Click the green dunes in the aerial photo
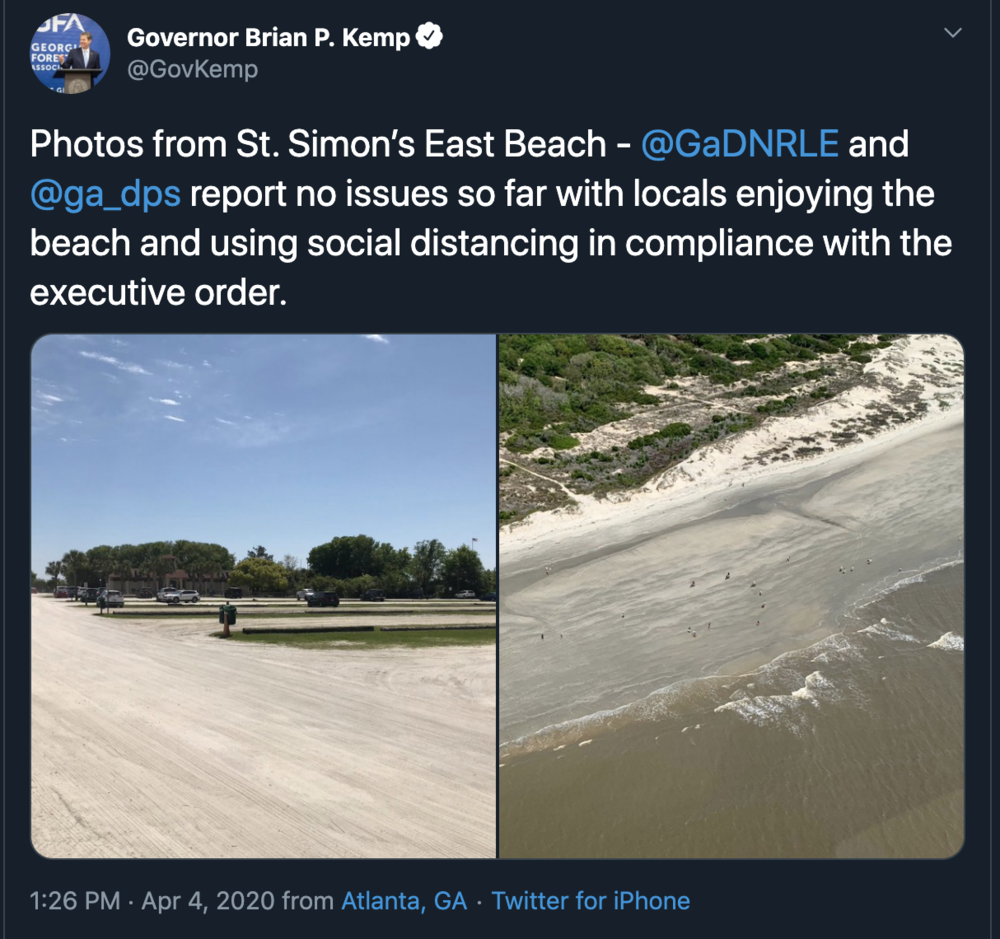The width and height of the screenshot is (1000, 939). pyautogui.click(x=638, y=396)
